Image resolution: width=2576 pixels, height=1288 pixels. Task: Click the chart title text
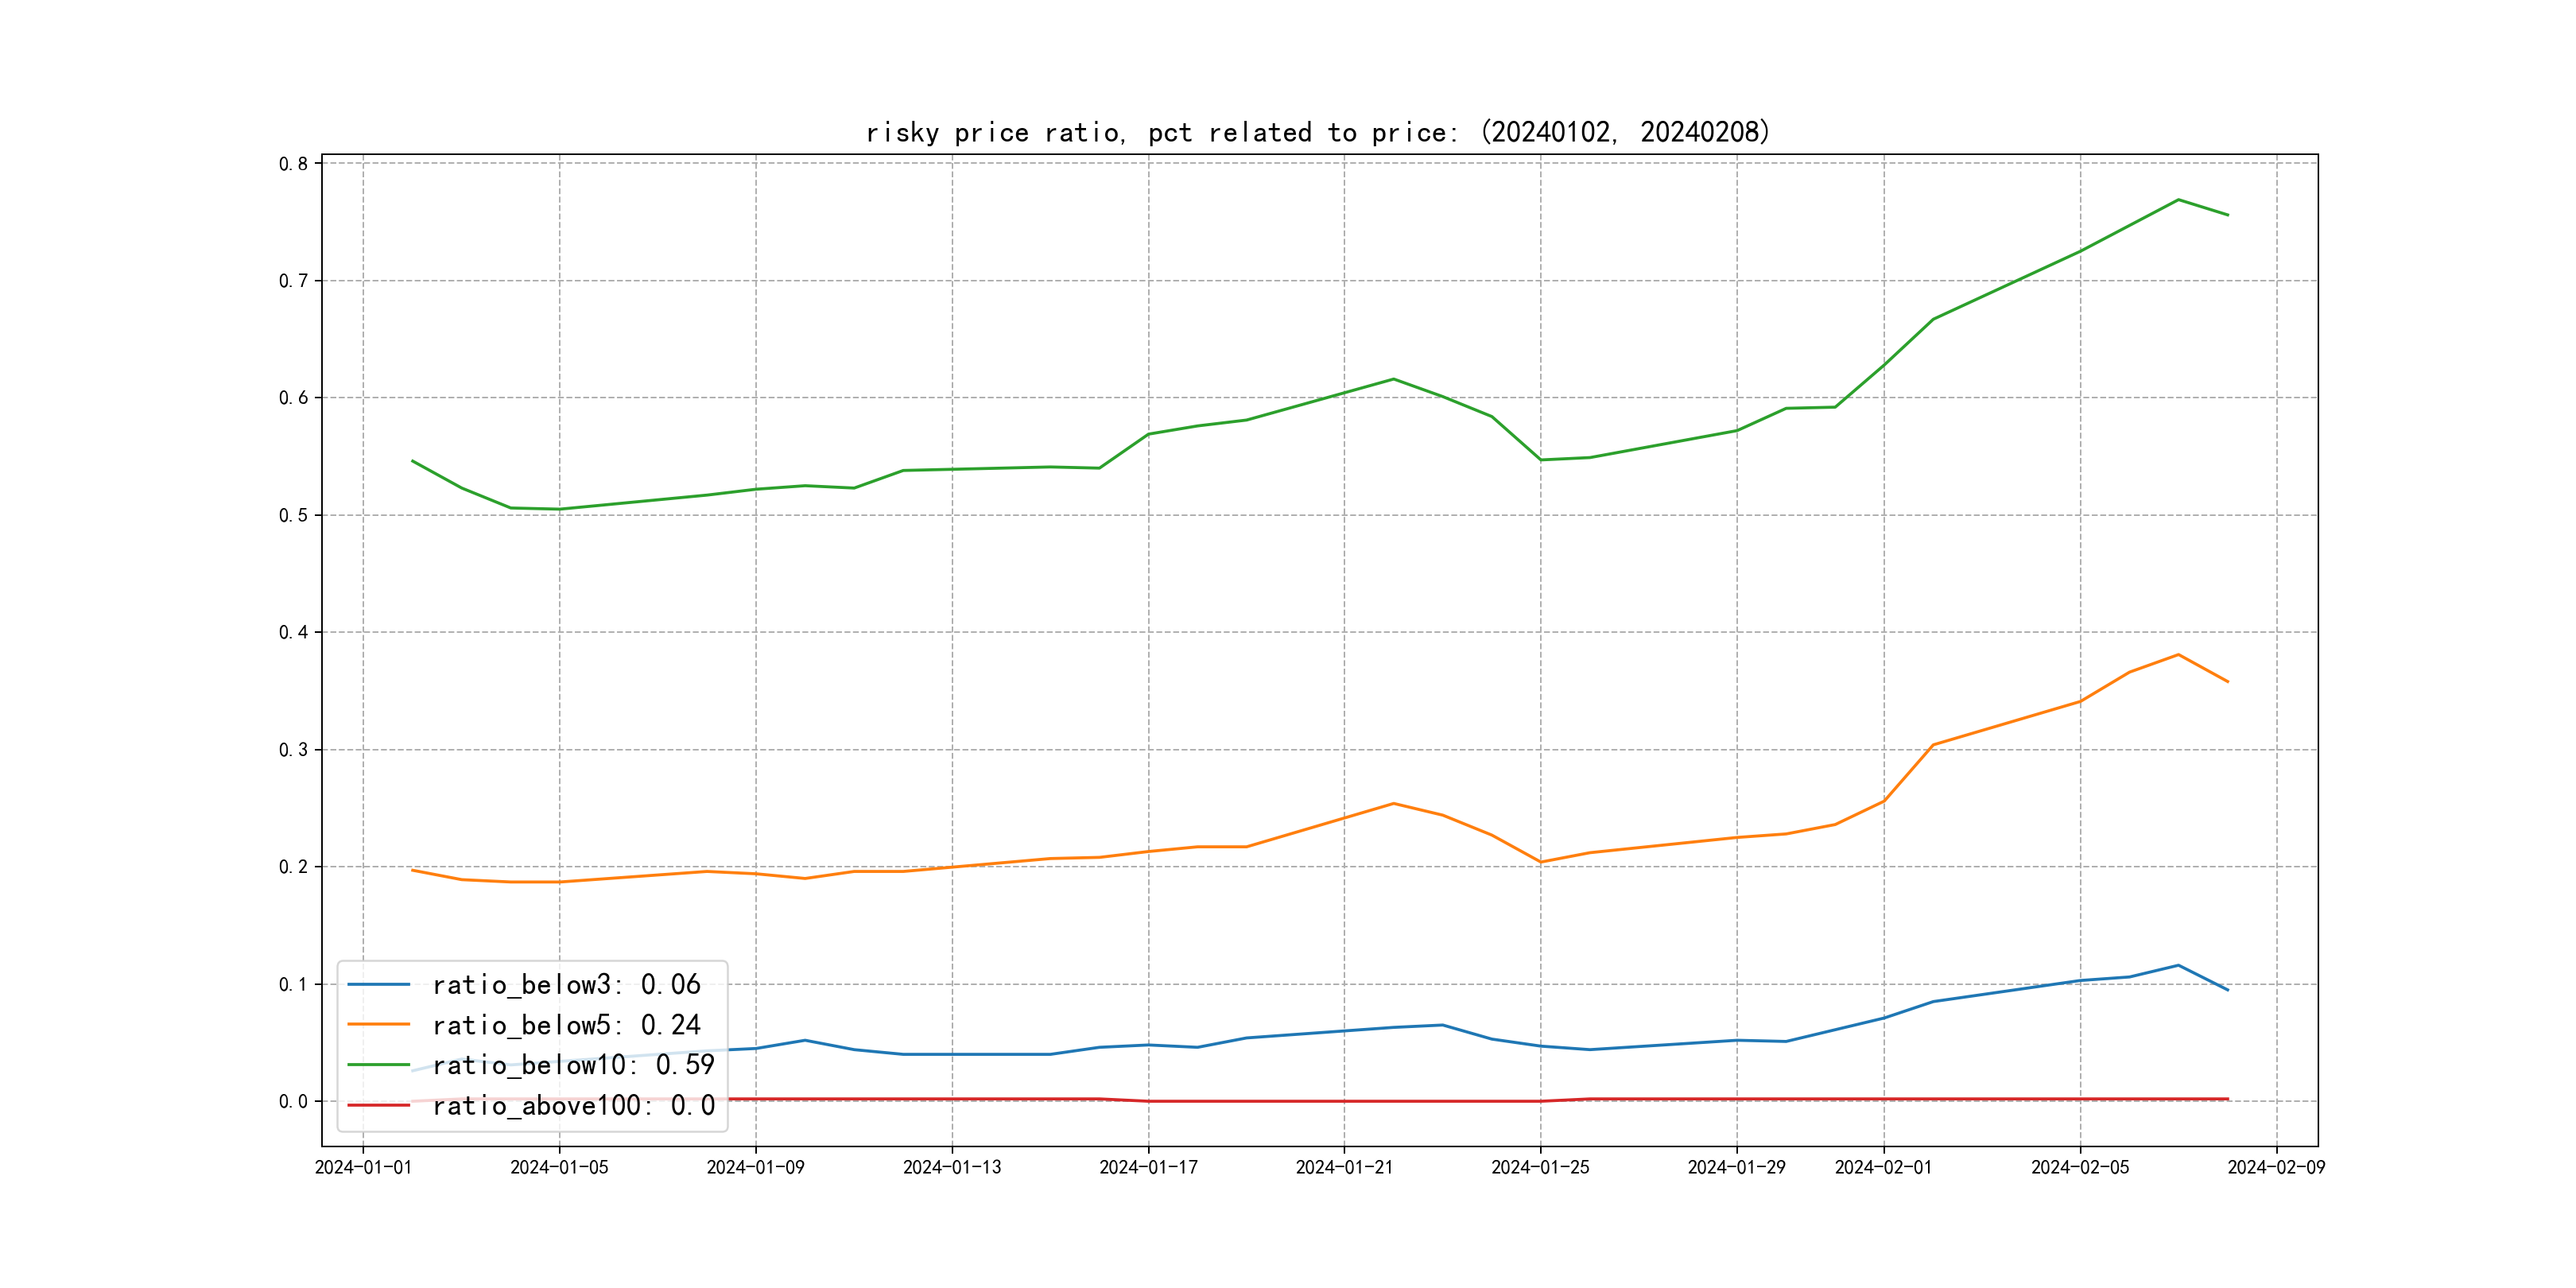tap(1317, 132)
